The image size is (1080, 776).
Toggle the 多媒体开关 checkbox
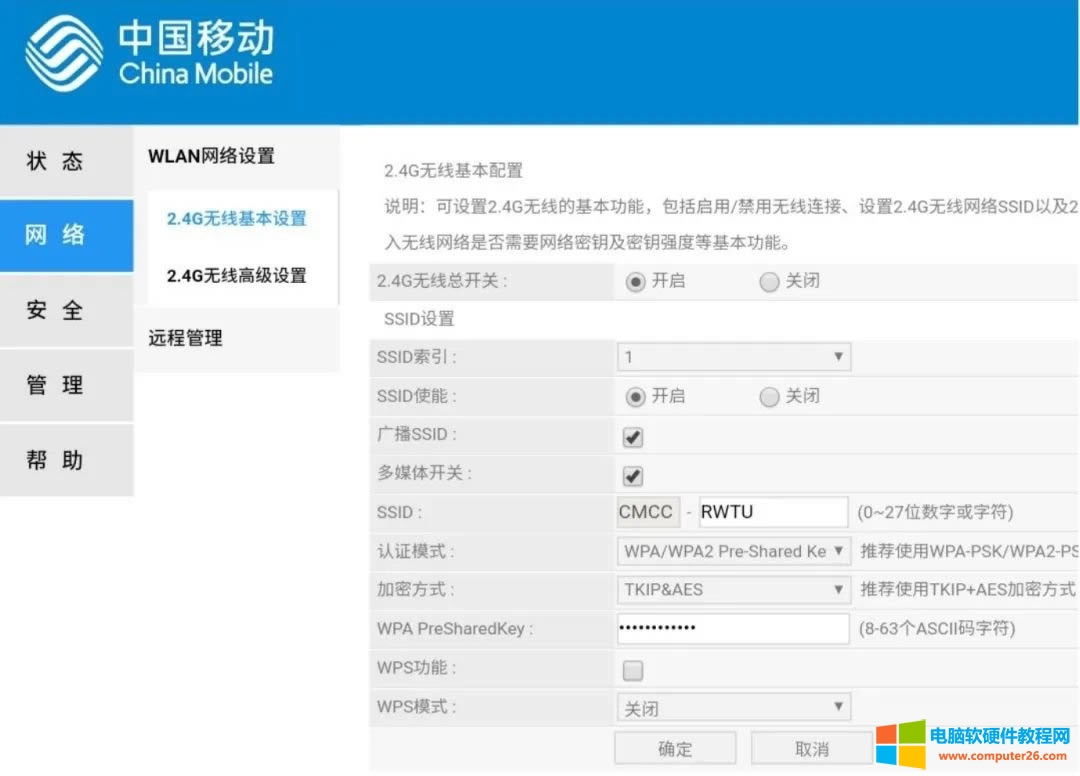[632, 476]
